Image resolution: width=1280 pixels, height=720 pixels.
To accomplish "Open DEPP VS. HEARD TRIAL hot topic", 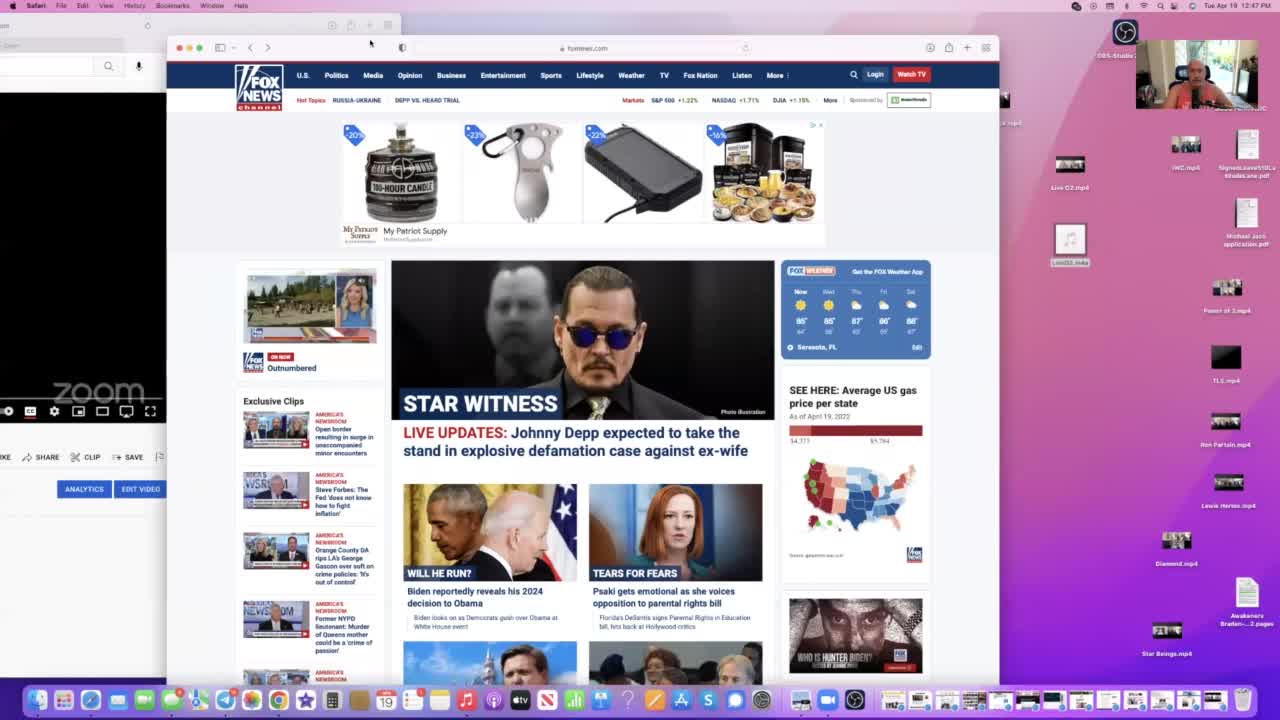I will tap(427, 100).
